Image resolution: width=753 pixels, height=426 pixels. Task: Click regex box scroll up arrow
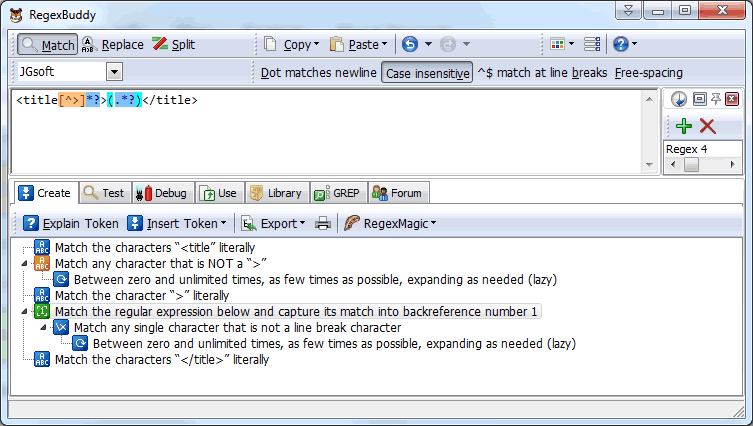pos(649,99)
